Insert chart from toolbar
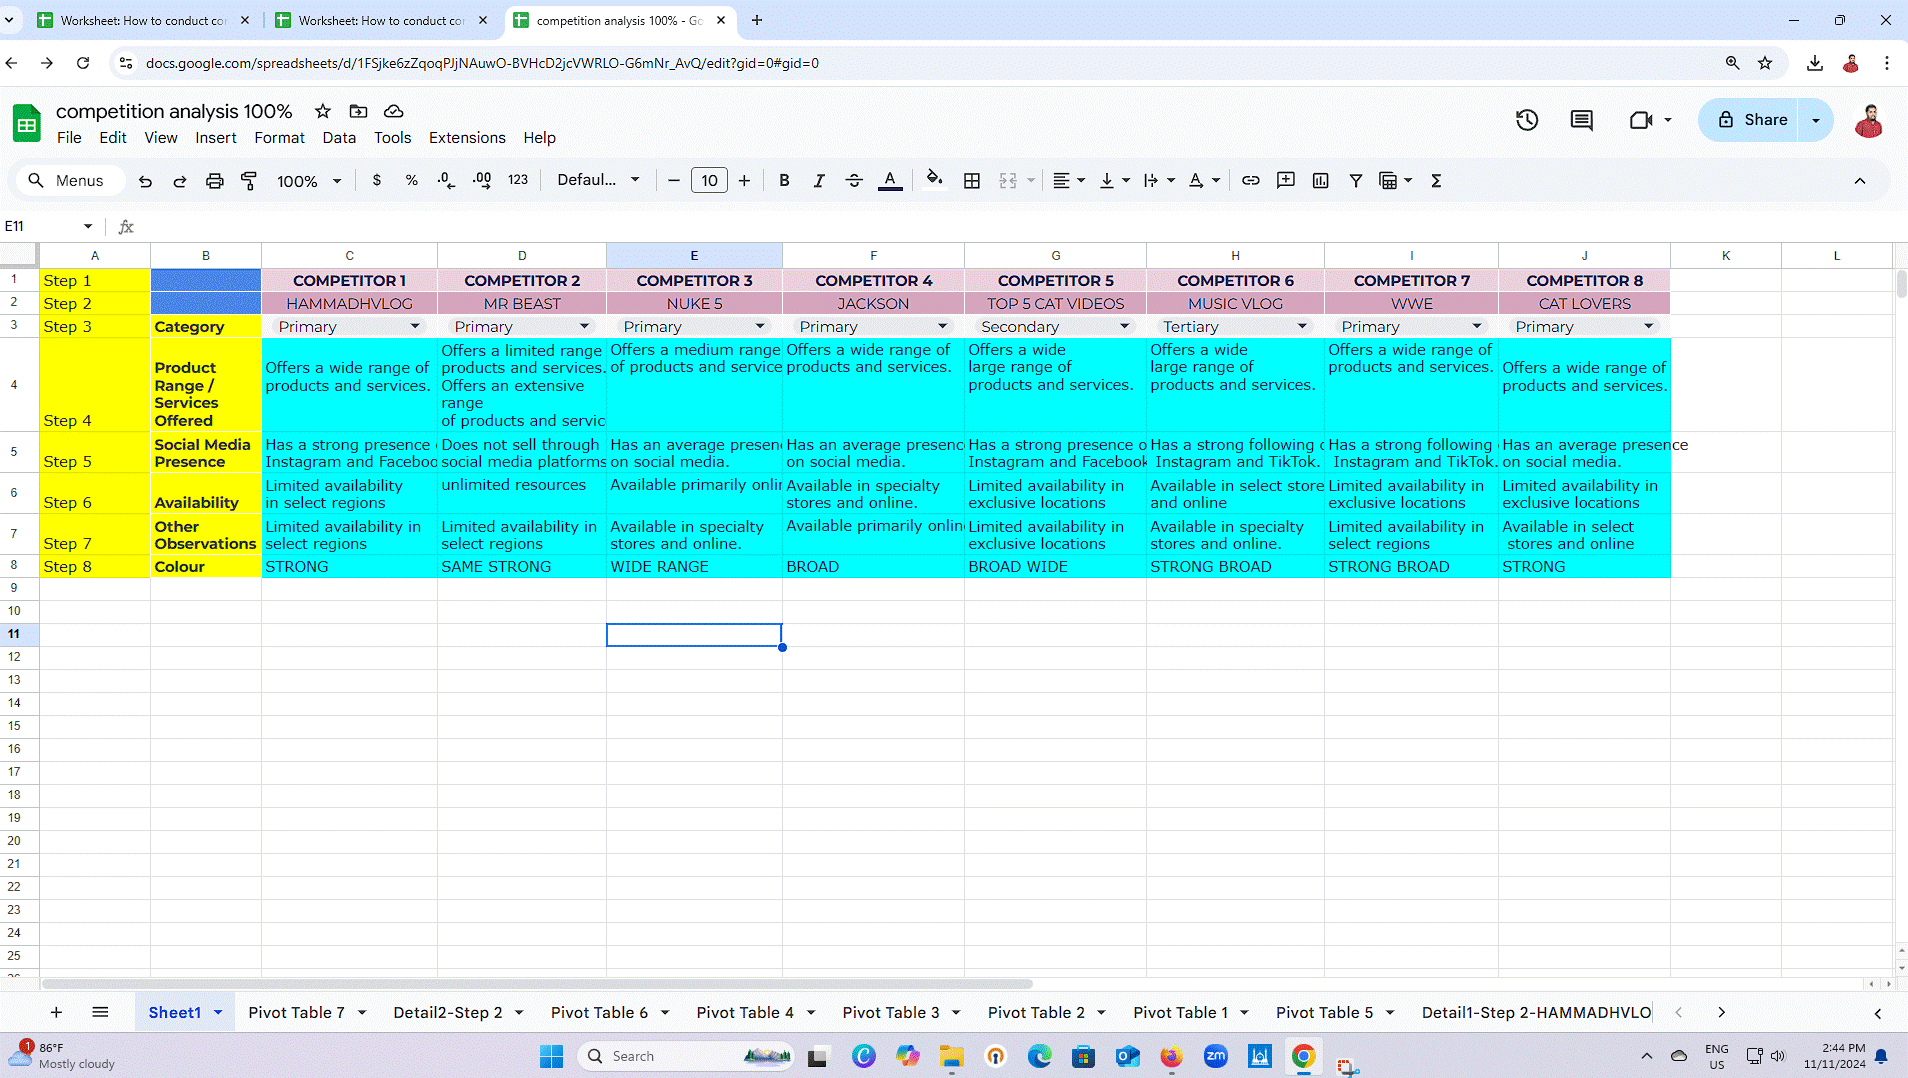 point(1321,181)
